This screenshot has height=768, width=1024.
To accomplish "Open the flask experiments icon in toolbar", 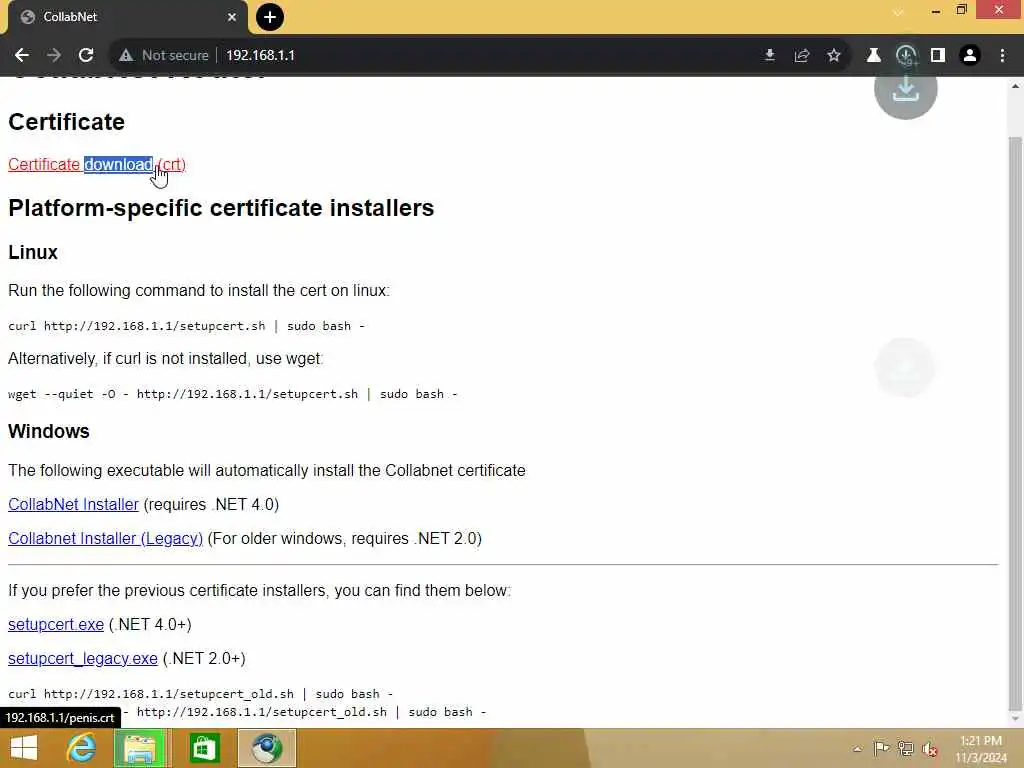I will (x=873, y=56).
